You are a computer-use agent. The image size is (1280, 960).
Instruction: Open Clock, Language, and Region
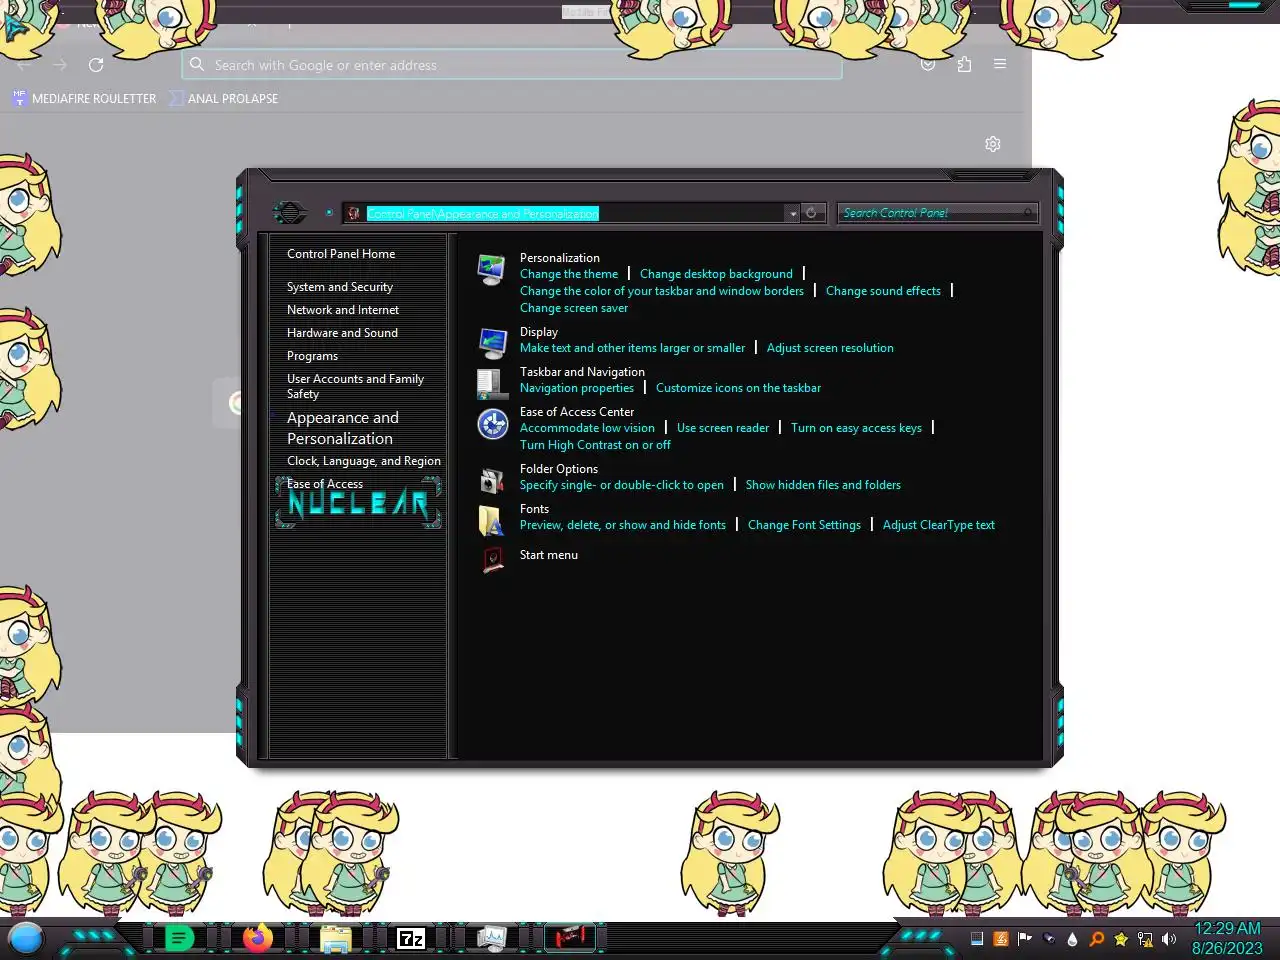(x=364, y=461)
